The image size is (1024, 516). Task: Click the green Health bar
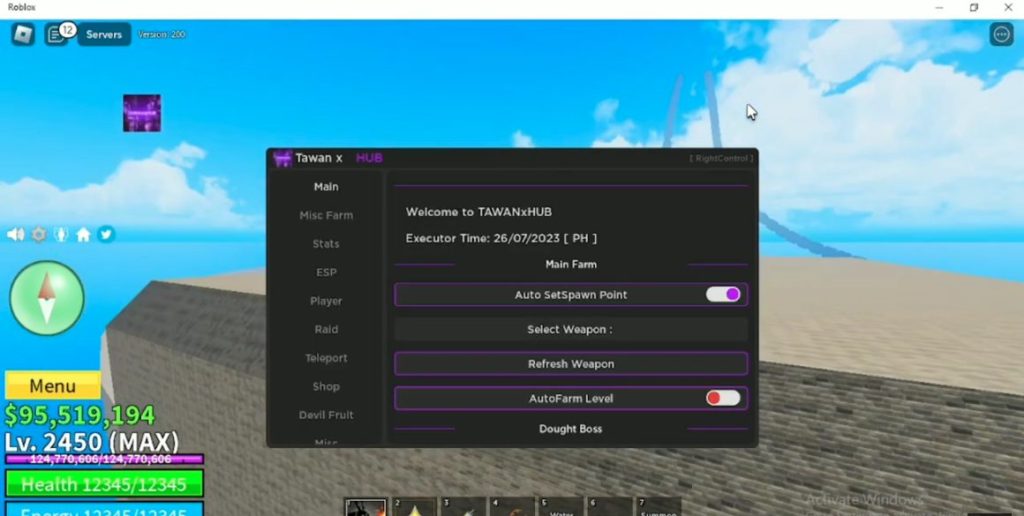[x=104, y=484]
